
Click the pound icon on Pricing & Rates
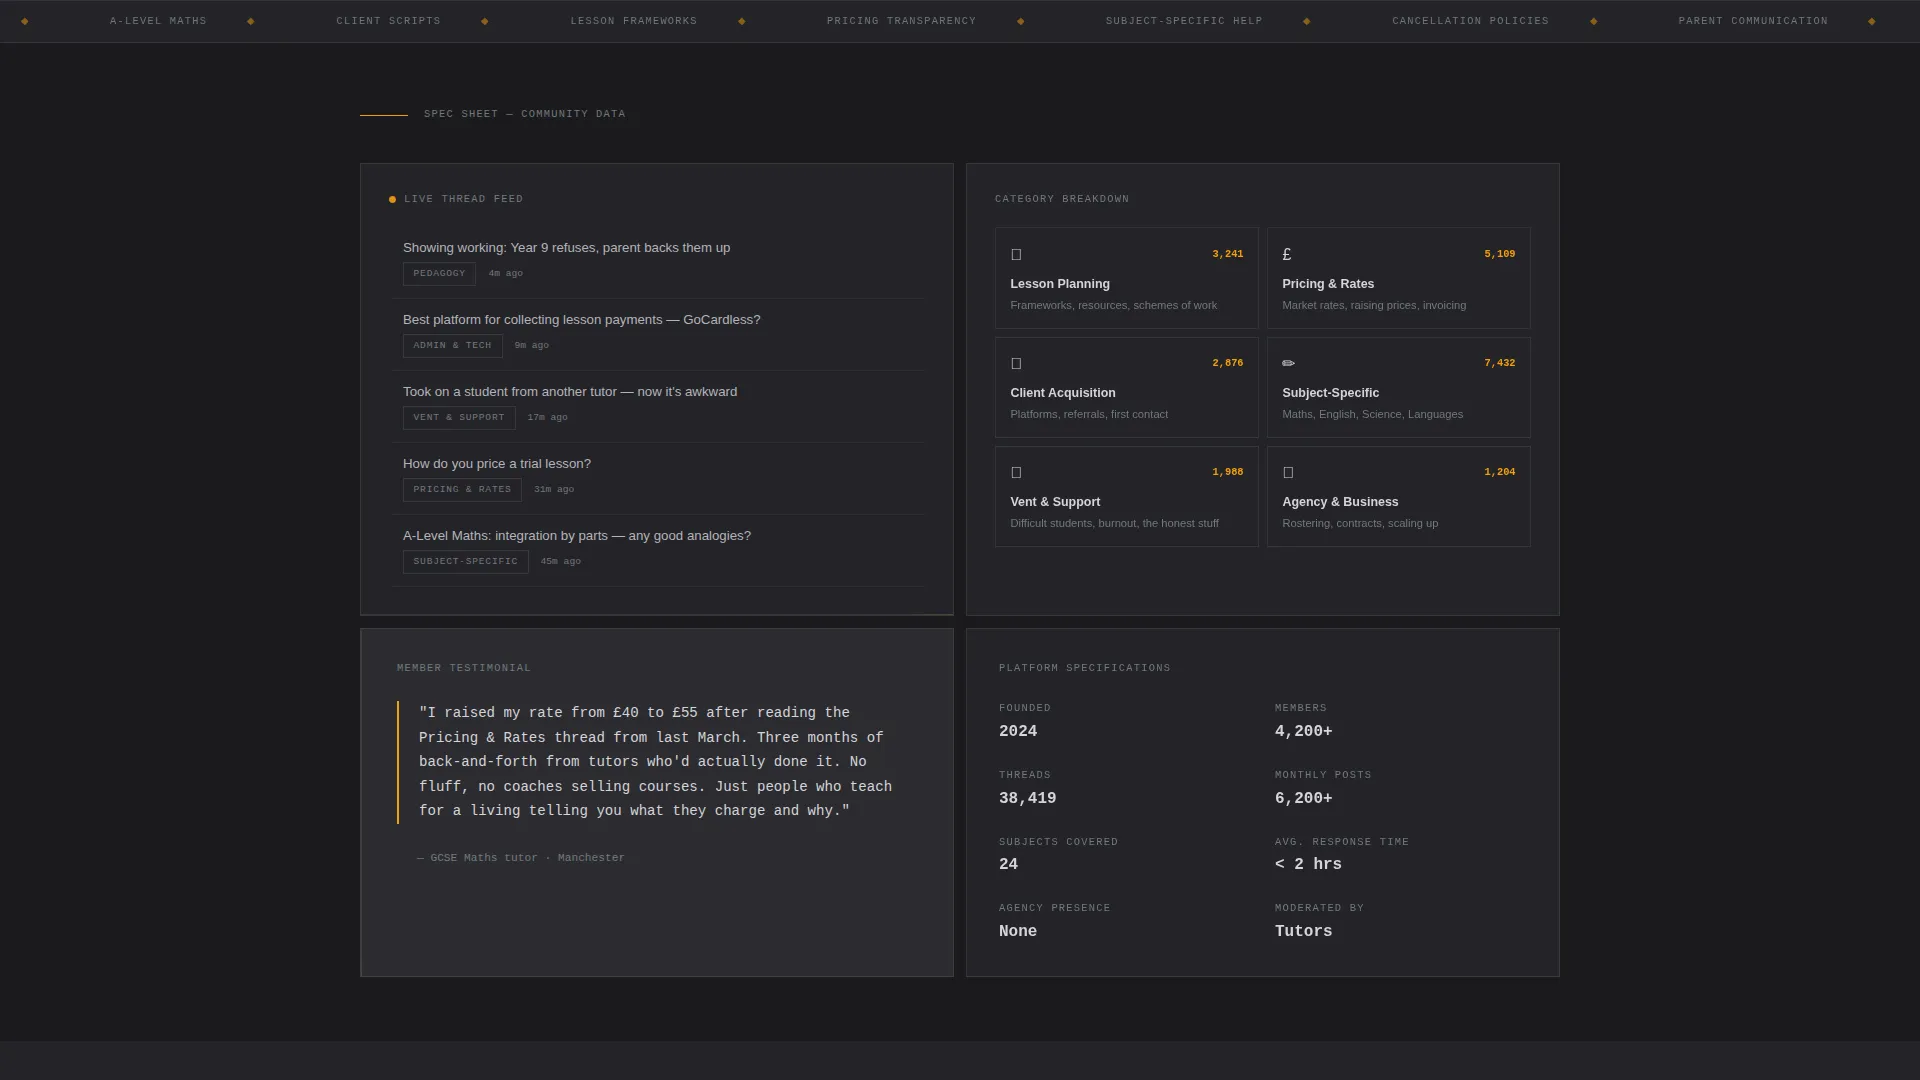pos(1287,255)
